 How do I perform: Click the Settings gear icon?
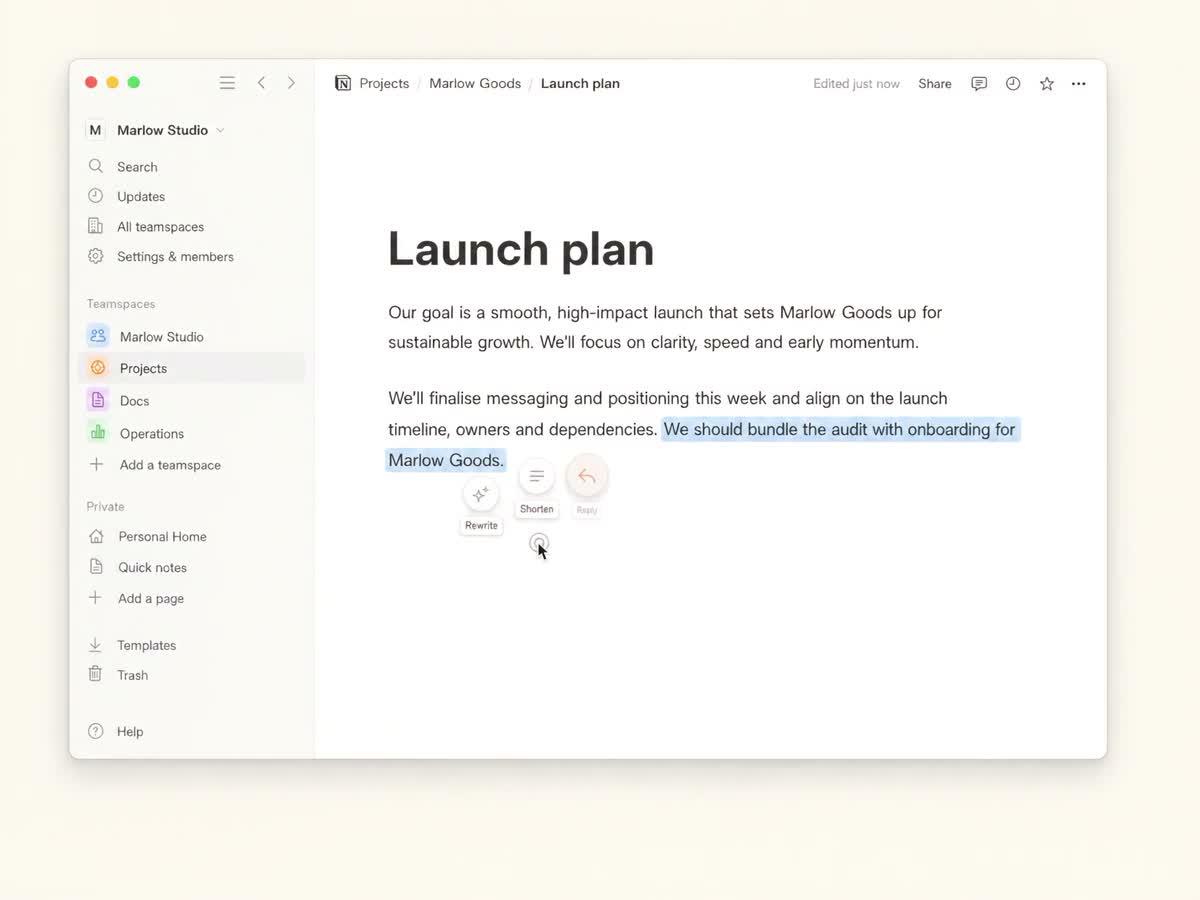95,256
